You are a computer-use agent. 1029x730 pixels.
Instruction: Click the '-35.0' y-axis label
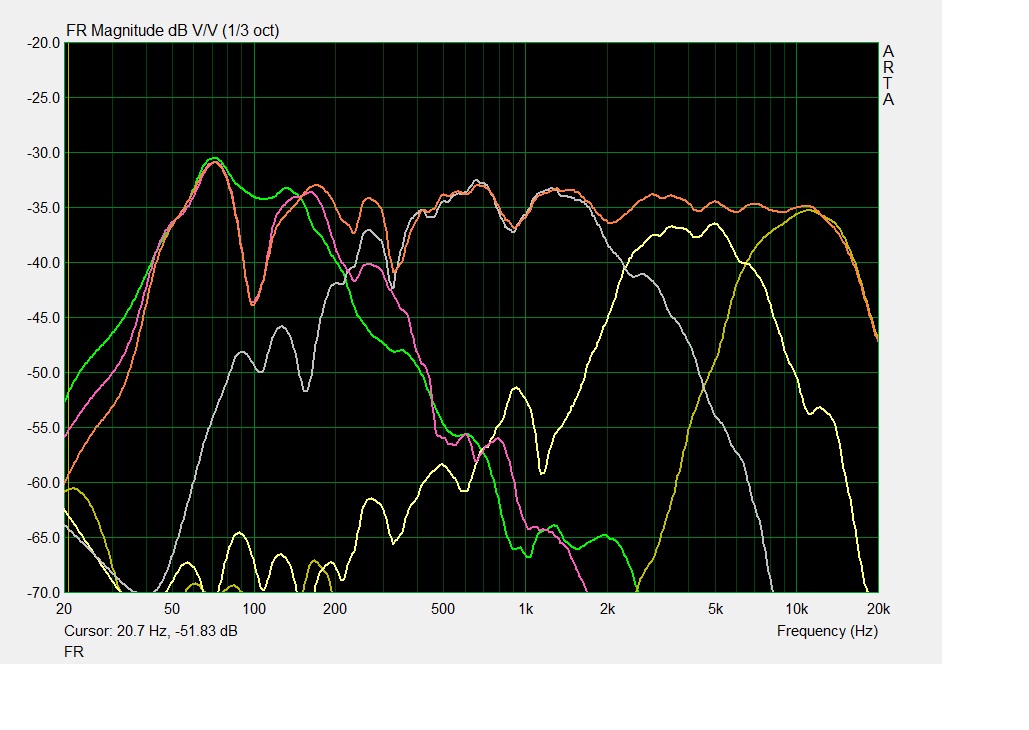coord(43,208)
